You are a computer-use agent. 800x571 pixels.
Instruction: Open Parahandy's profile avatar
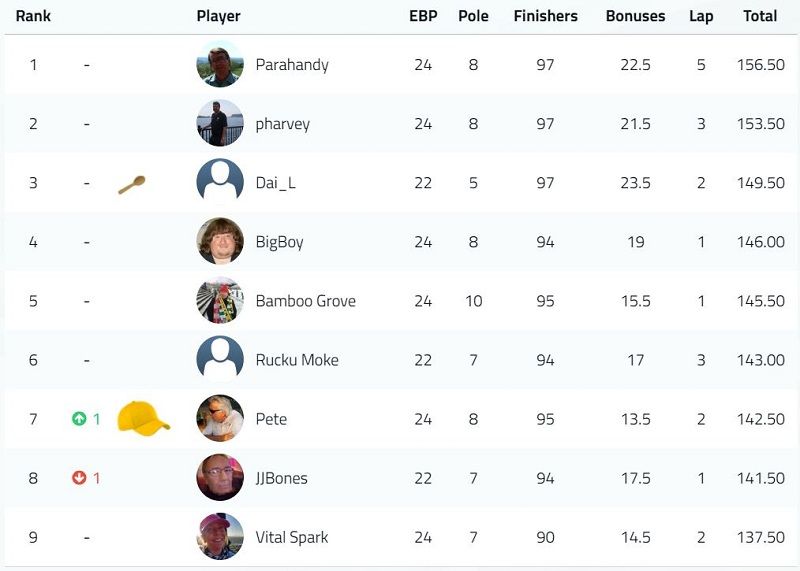tap(220, 64)
